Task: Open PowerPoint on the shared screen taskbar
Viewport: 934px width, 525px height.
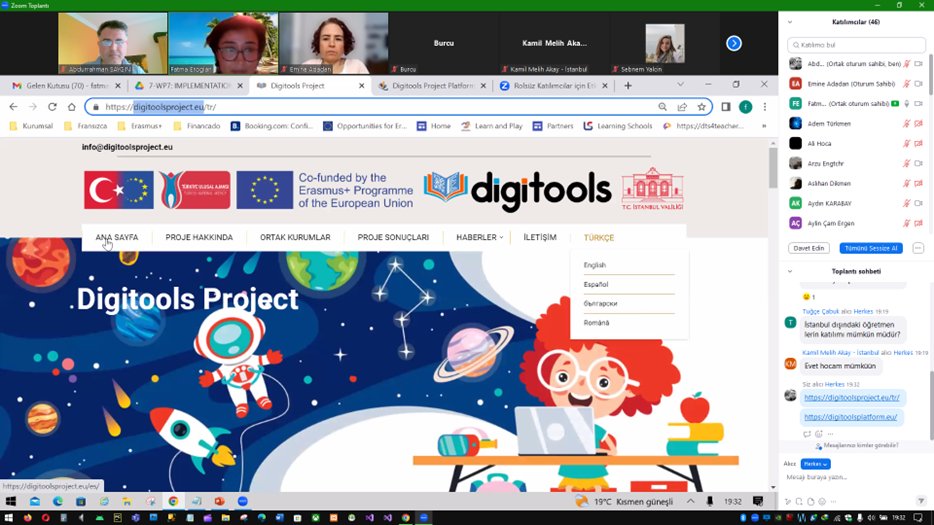Action: tap(219, 501)
